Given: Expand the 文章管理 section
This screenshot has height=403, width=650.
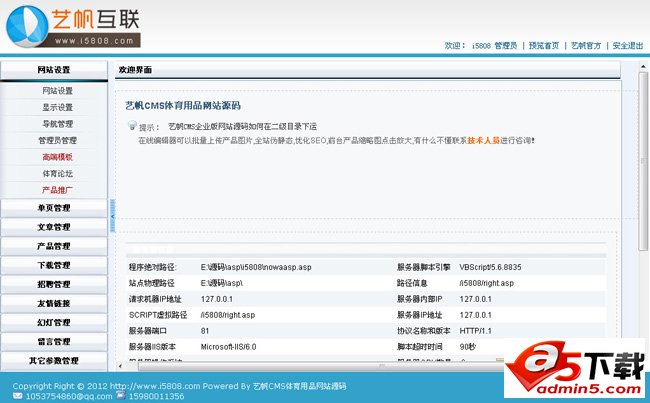Looking at the screenshot, I should [53, 227].
